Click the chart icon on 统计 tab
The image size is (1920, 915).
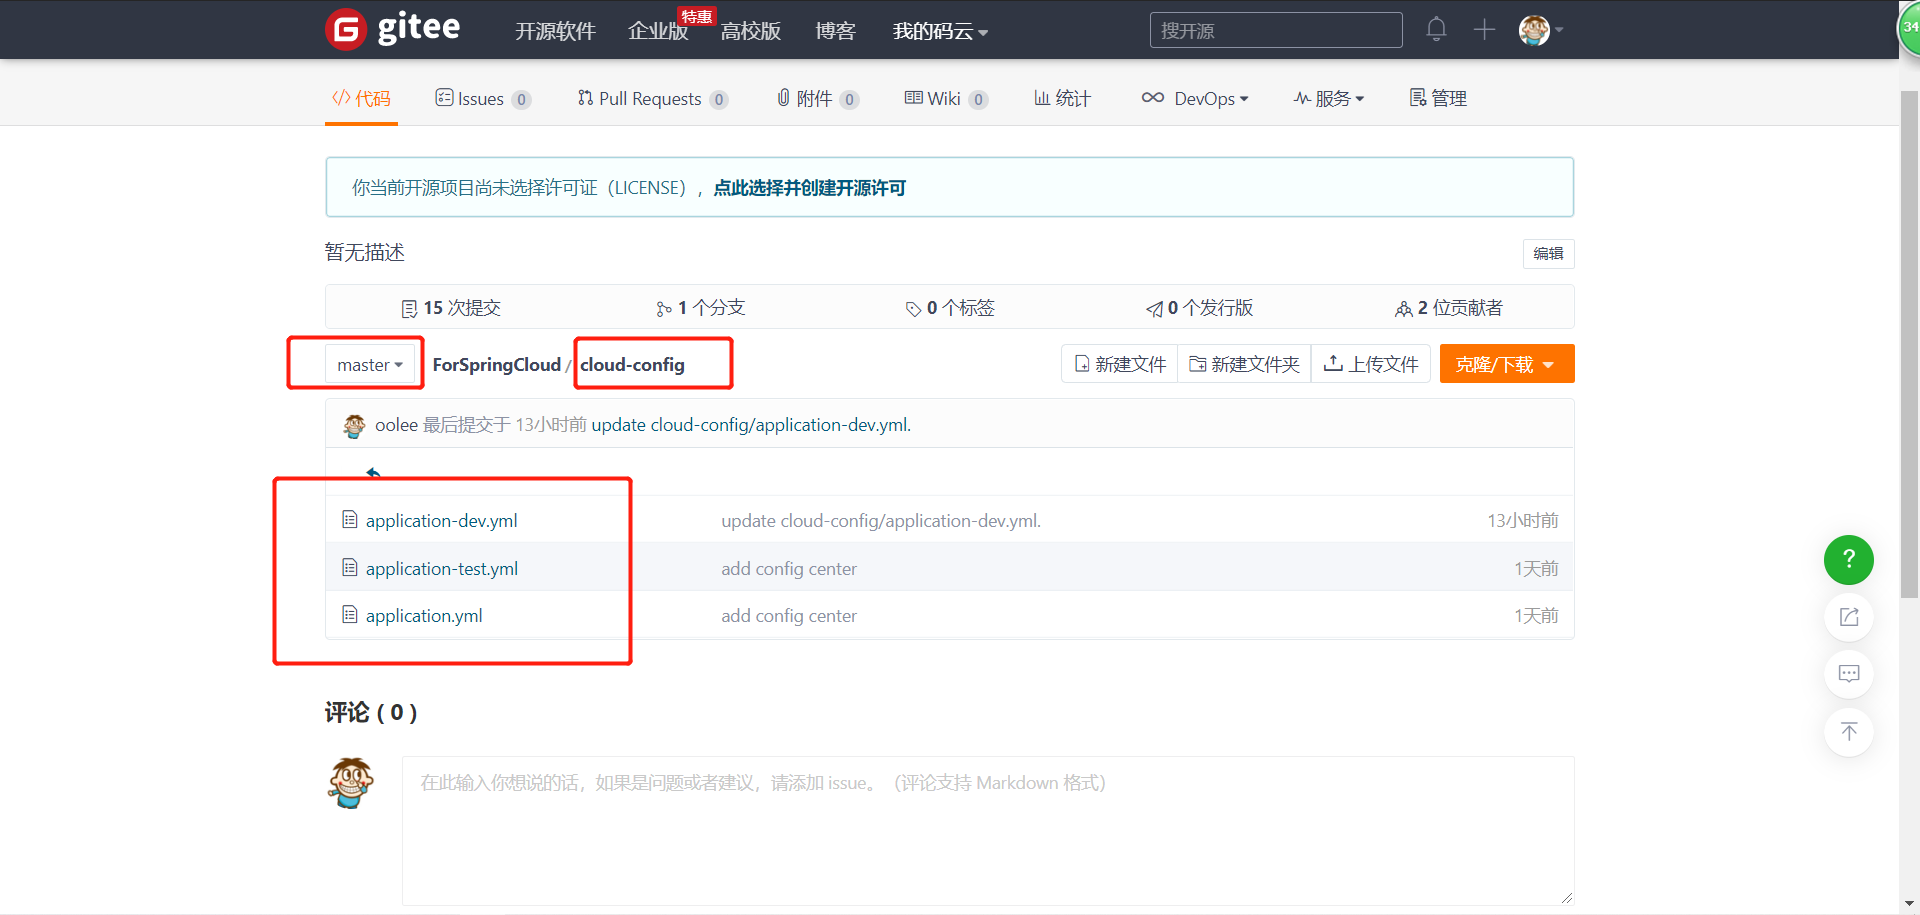click(x=1041, y=97)
